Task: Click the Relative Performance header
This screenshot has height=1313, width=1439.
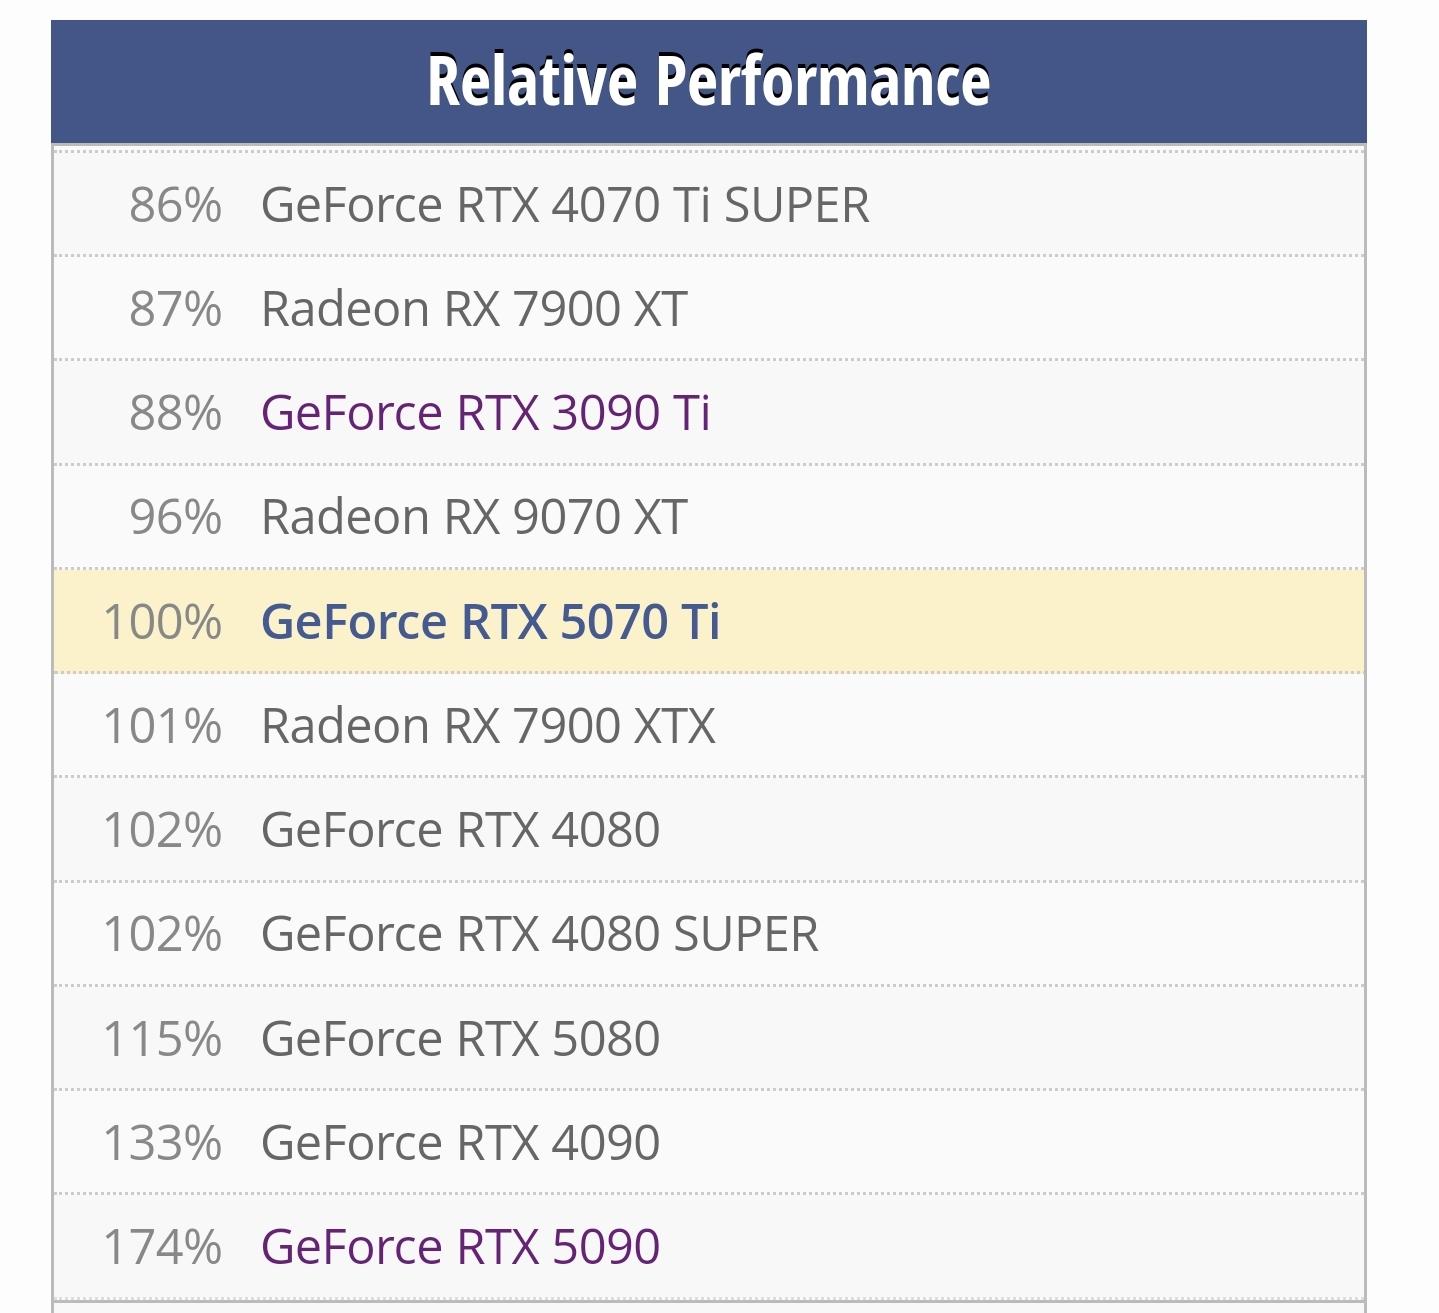Action: pyautogui.click(x=708, y=80)
